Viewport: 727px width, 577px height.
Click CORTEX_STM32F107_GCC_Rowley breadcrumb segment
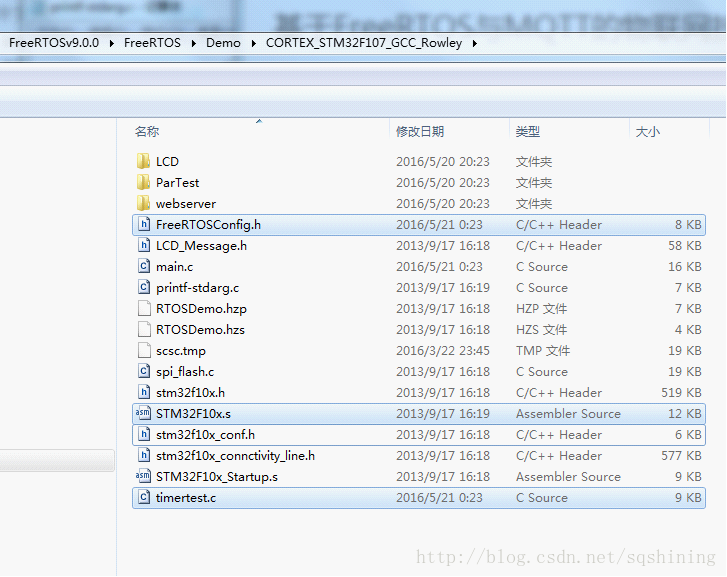tap(364, 43)
